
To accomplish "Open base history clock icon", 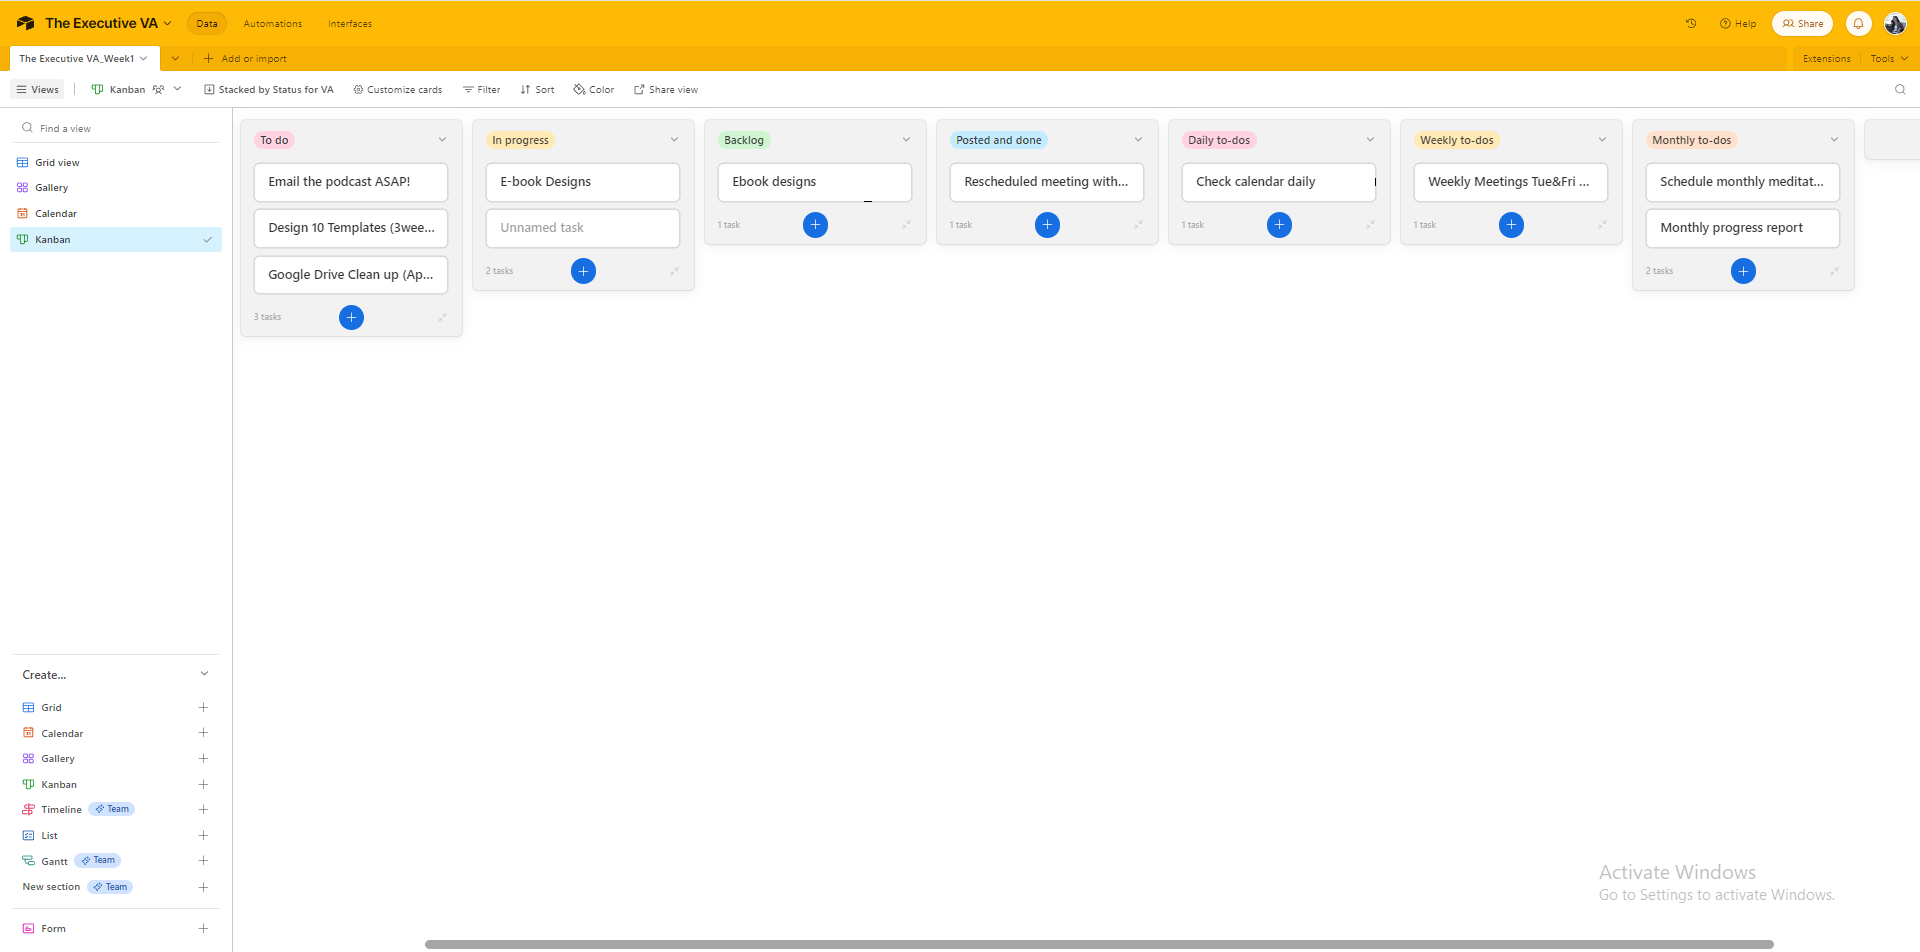I will tap(1691, 23).
